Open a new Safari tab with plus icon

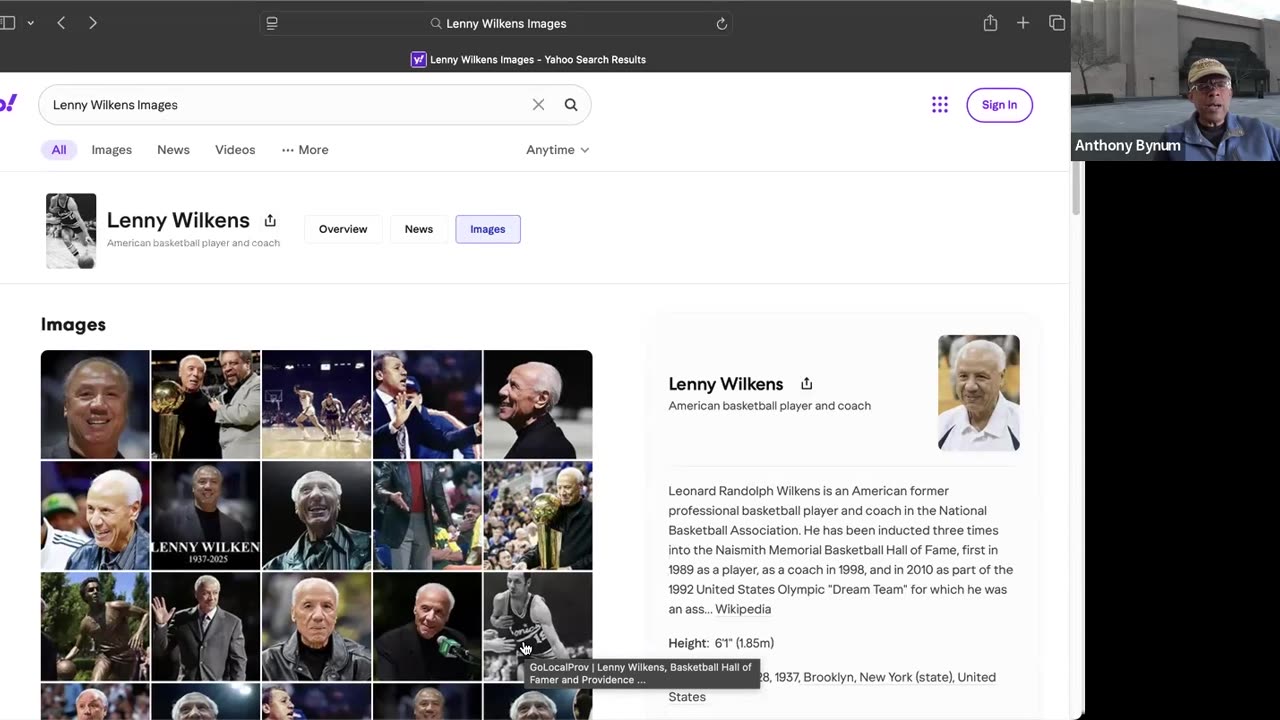(x=1023, y=23)
